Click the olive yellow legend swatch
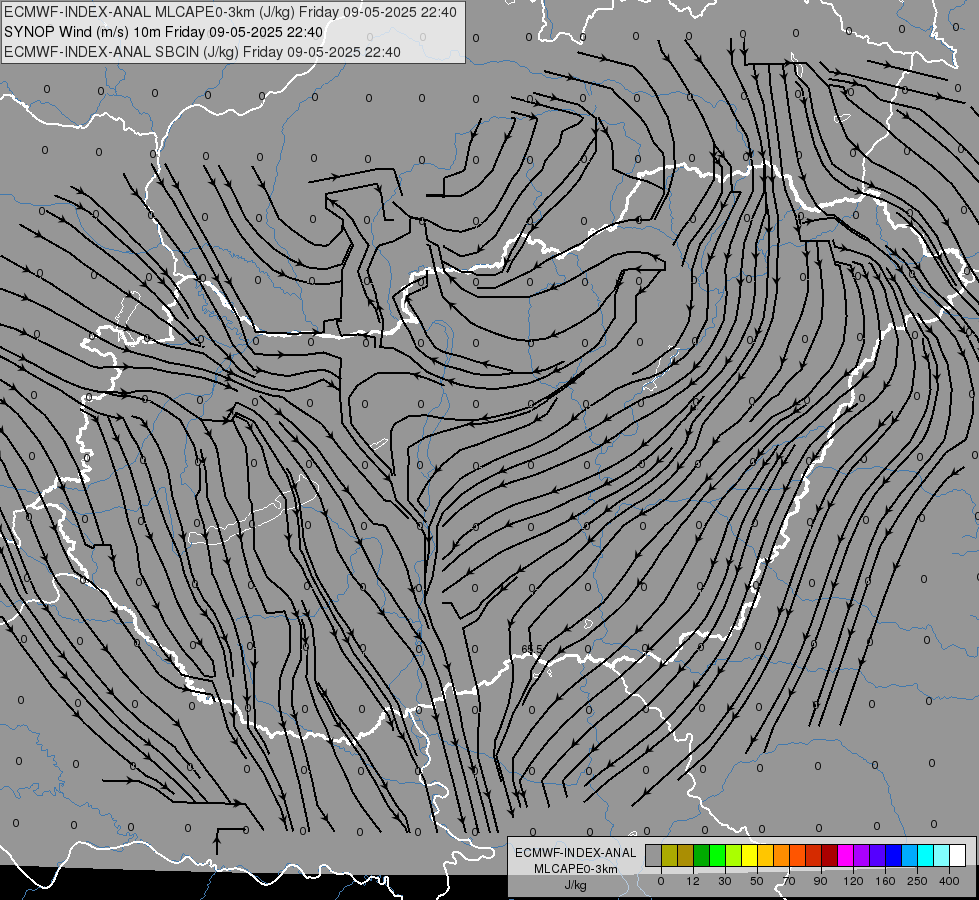The width and height of the screenshot is (979, 900). coord(669,855)
